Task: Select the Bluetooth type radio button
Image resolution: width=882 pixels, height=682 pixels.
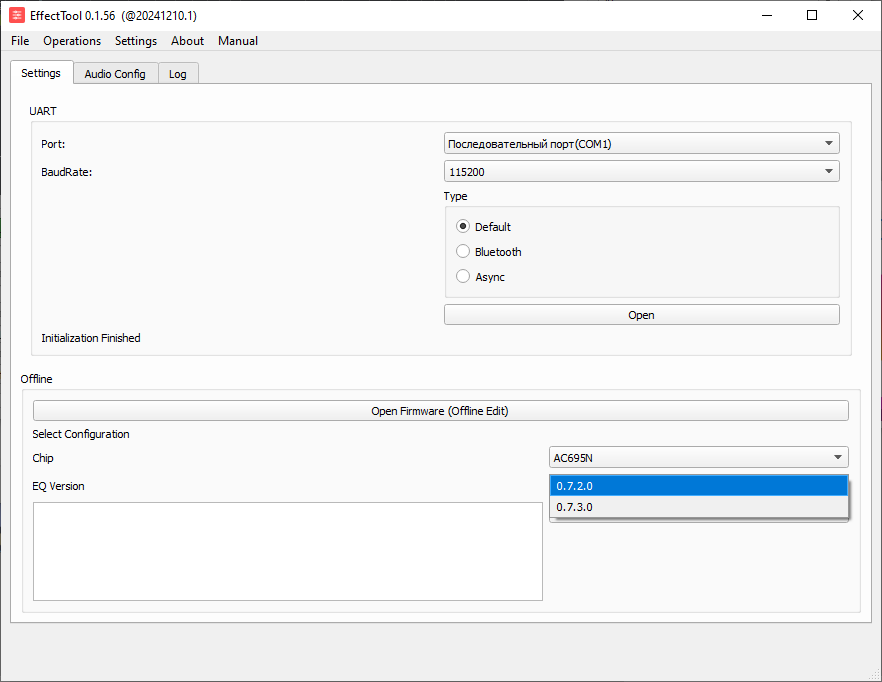Action: [x=463, y=251]
